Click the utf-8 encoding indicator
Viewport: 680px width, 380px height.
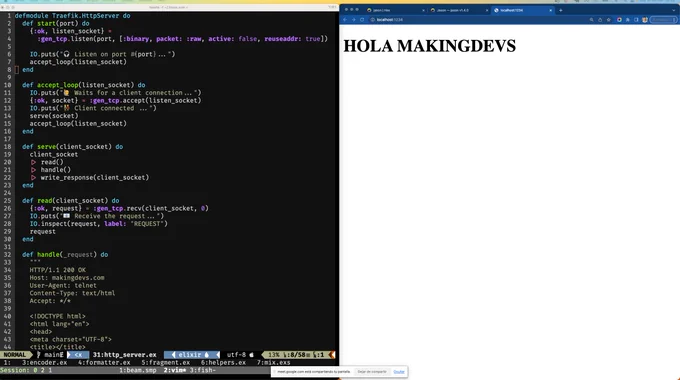(236, 355)
